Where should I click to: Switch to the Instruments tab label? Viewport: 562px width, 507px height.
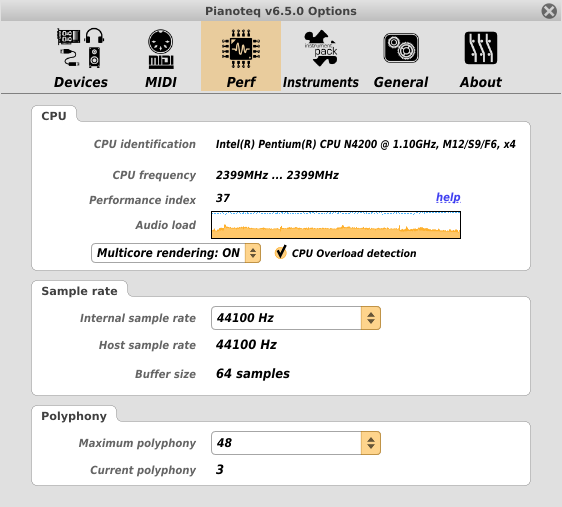pos(321,82)
